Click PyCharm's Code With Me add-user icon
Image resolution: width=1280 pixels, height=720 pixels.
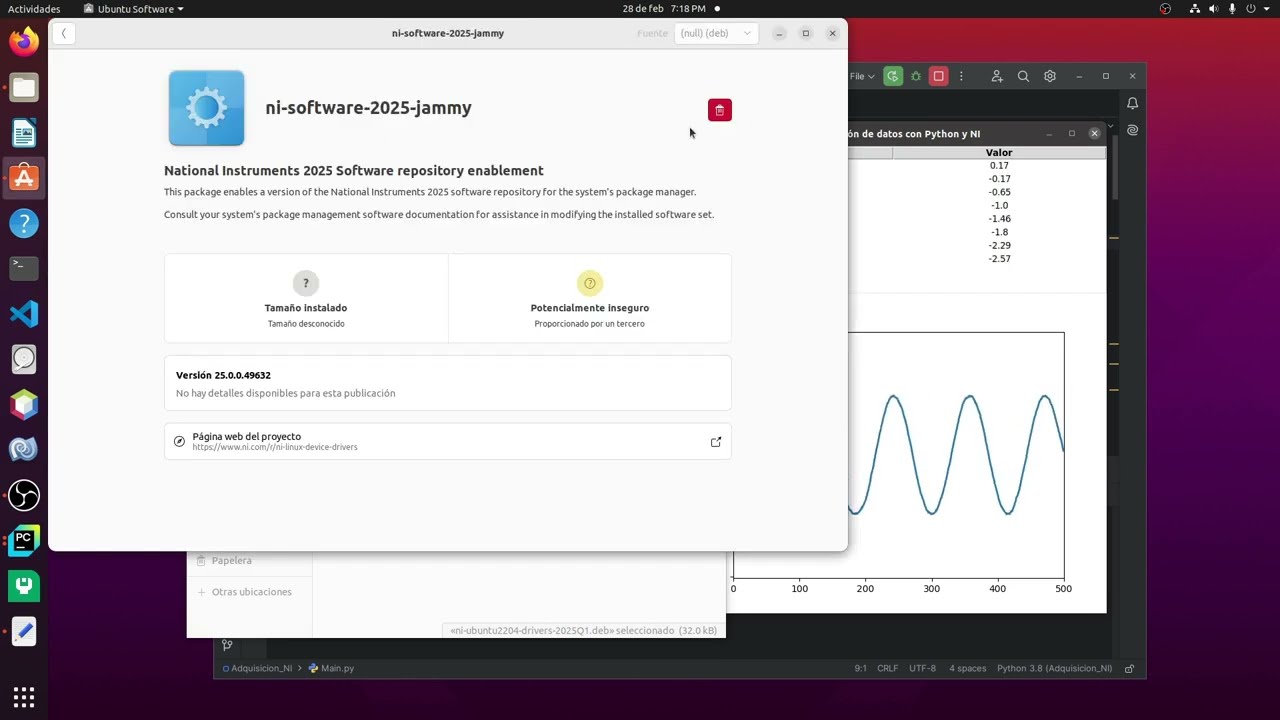tap(997, 76)
